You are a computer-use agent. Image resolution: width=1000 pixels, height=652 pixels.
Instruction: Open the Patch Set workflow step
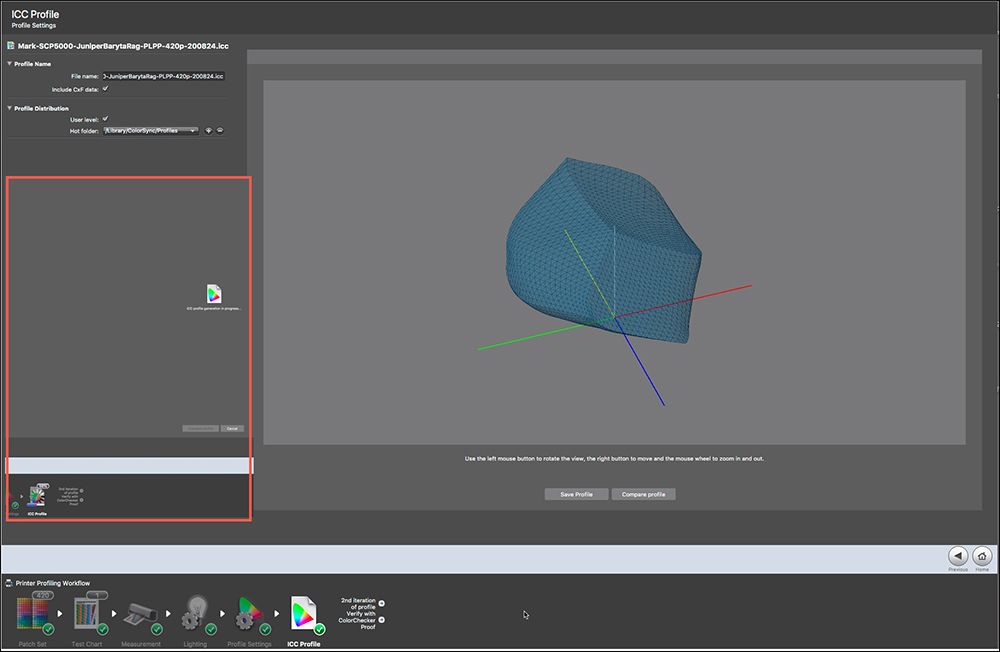pos(34,614)
